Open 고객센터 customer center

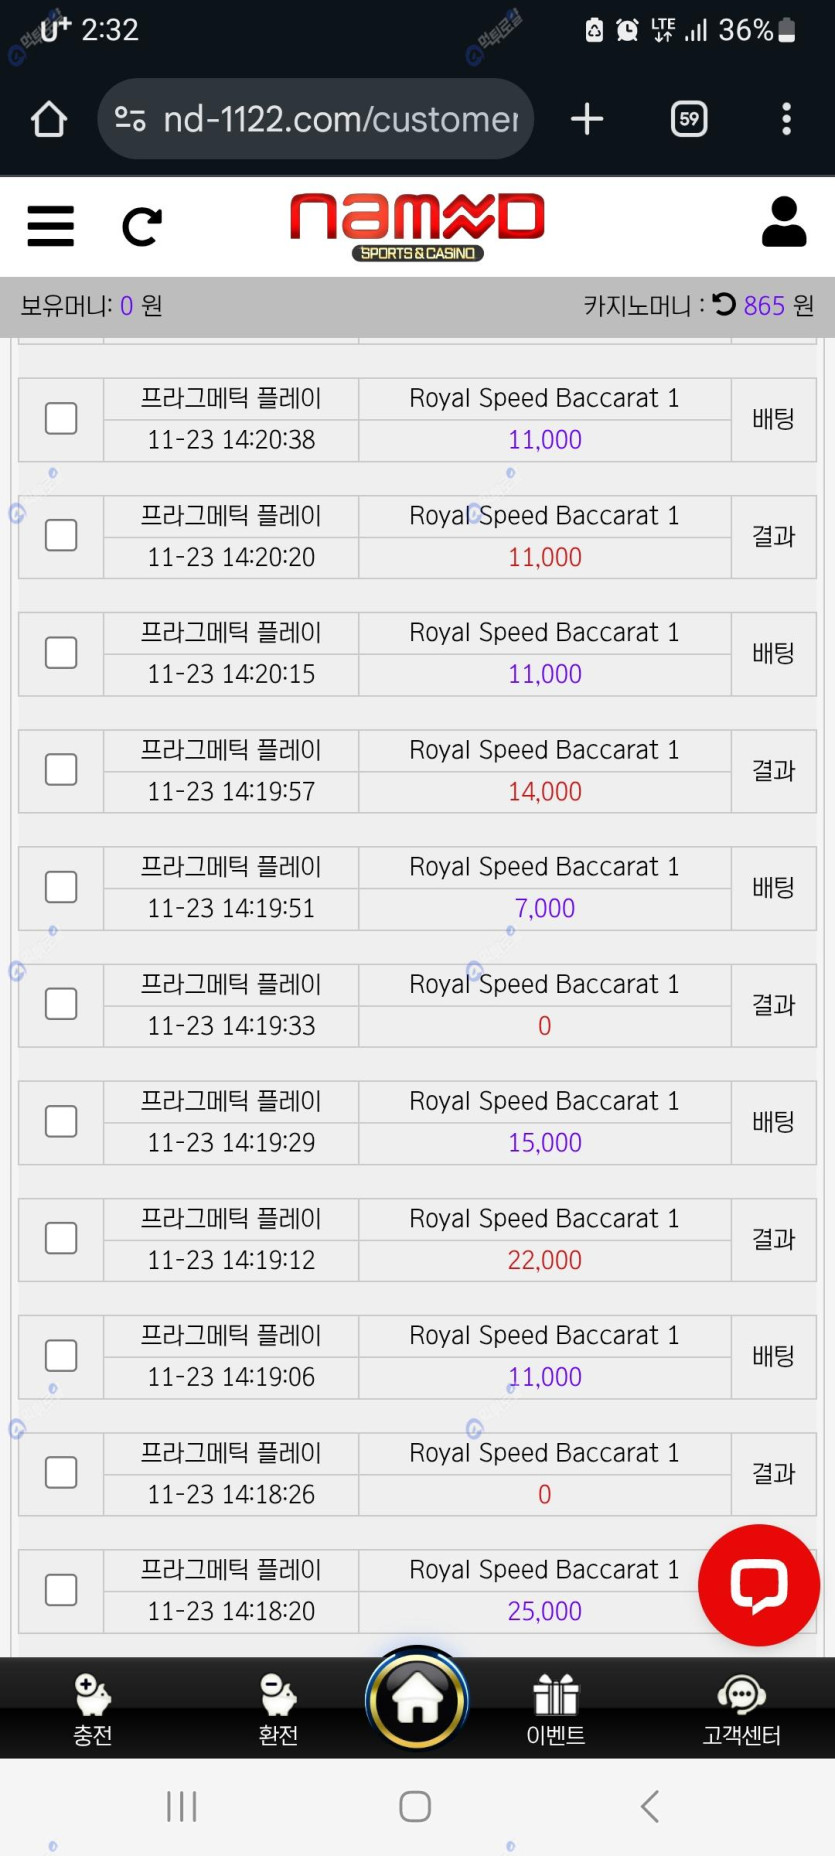pyautogui.click(x=741, y=1709)
